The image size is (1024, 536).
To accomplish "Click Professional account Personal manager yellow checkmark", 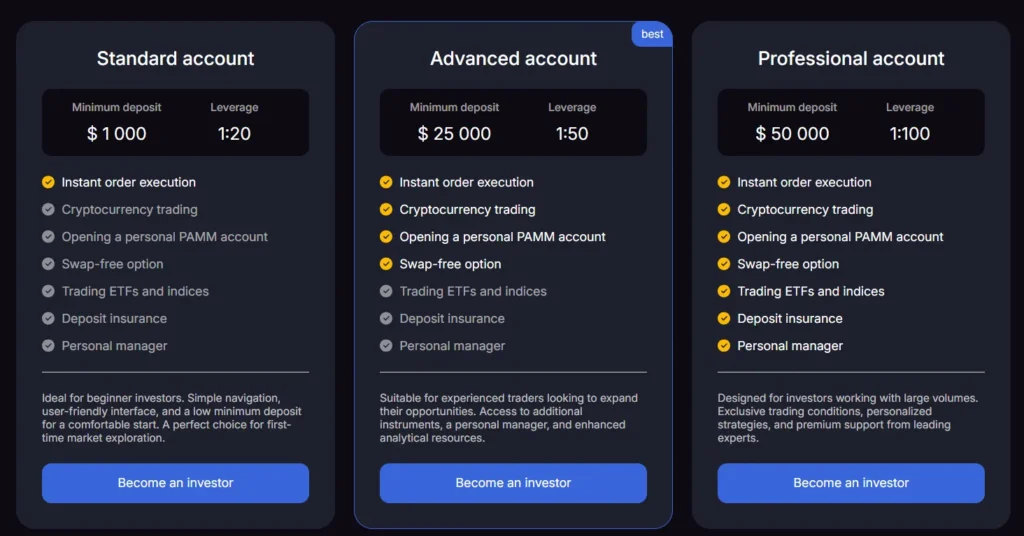I will click(724, 346).
